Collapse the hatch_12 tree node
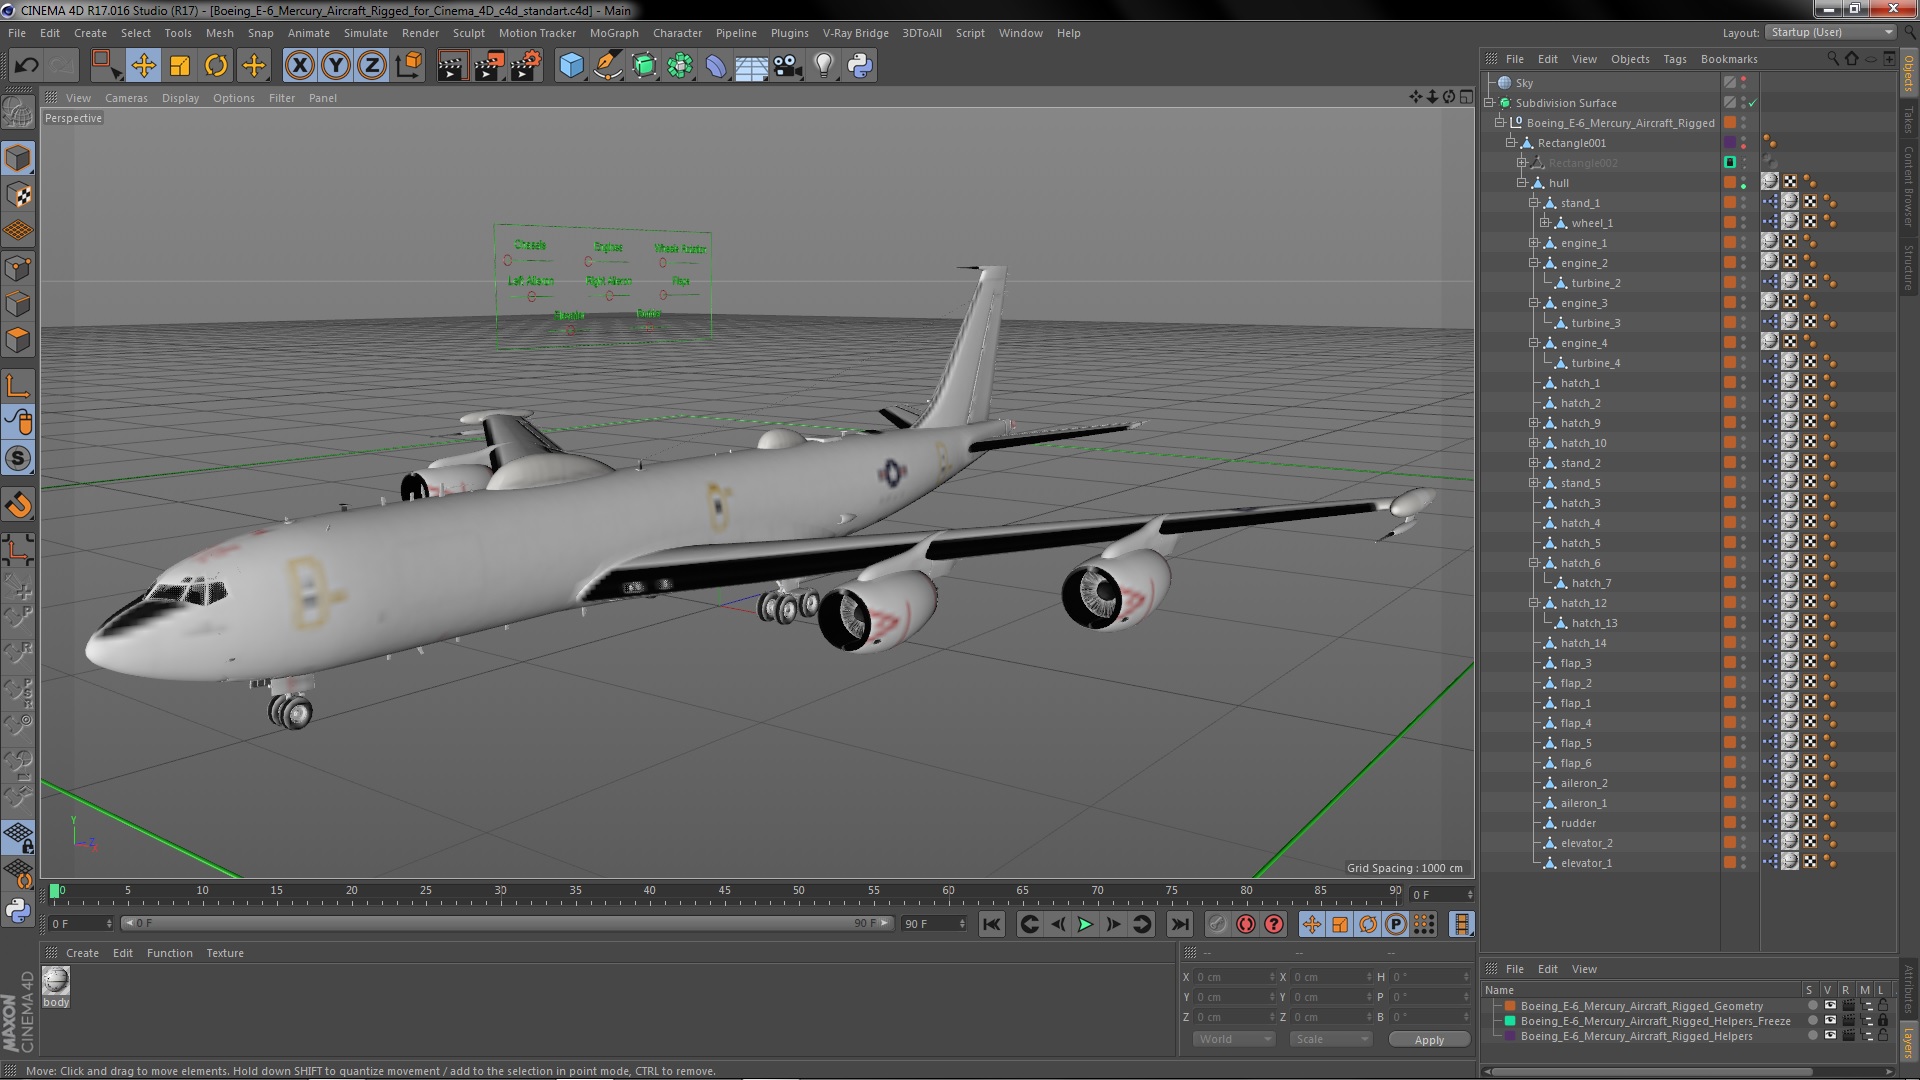 coord(1533,603)
